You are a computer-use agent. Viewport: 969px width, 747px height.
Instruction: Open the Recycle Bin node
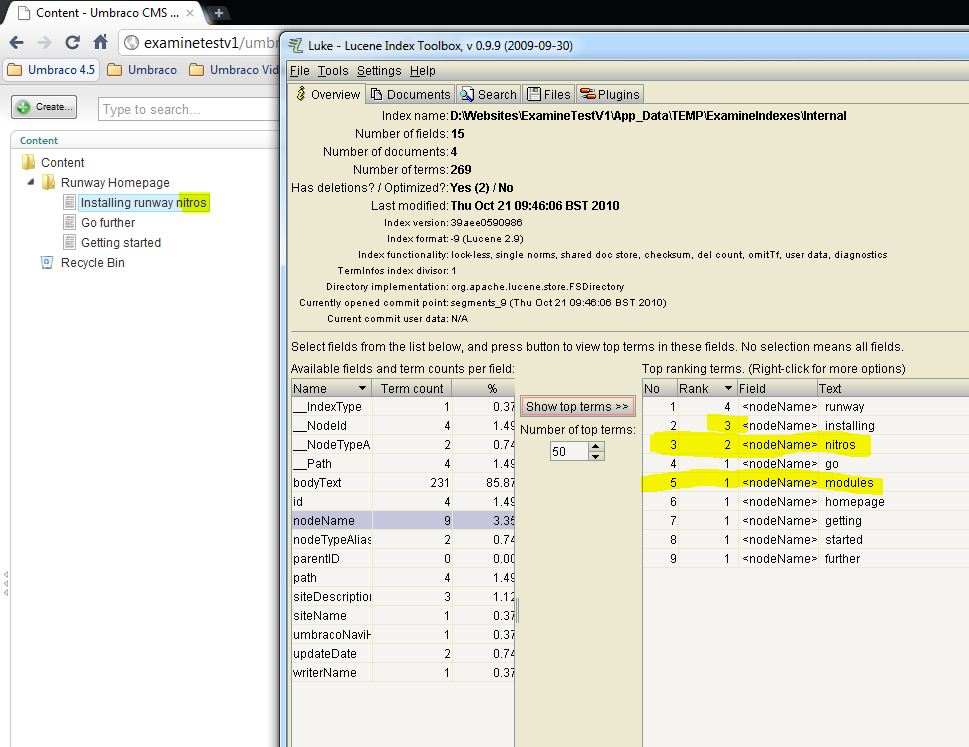tap(93, 263)
